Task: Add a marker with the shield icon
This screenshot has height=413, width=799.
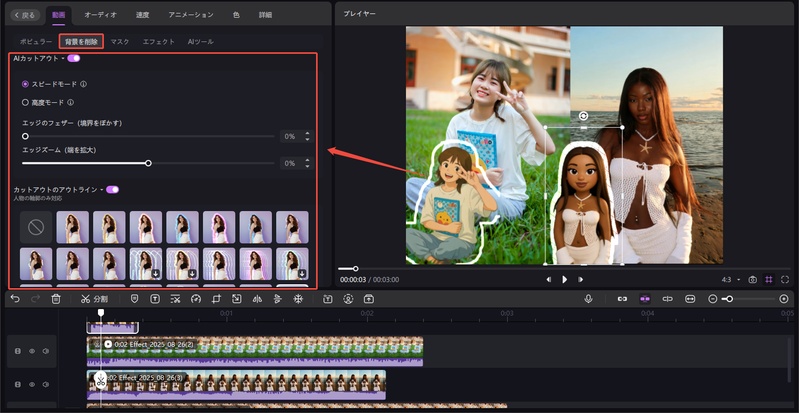Action: pos(135,299)
